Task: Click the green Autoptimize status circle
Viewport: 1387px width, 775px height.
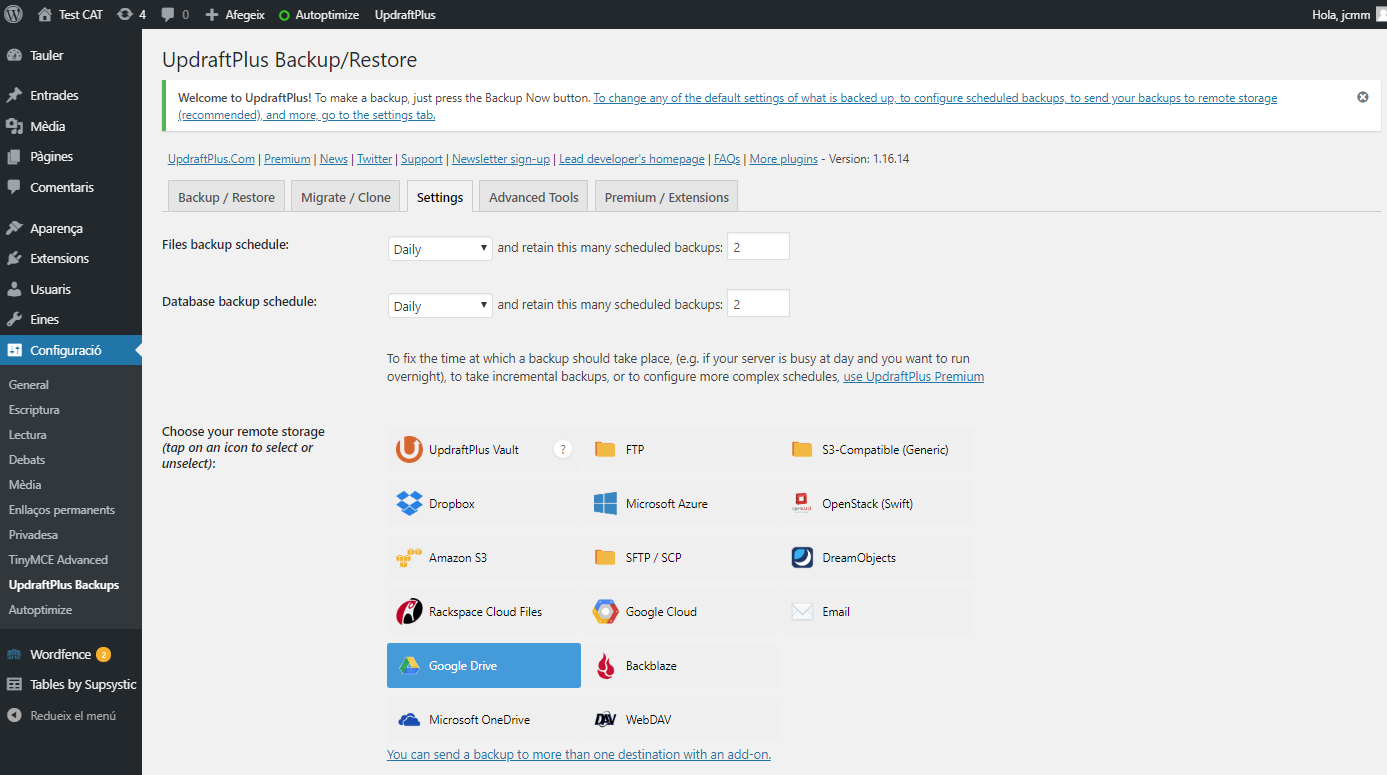Action: (284, 15)
